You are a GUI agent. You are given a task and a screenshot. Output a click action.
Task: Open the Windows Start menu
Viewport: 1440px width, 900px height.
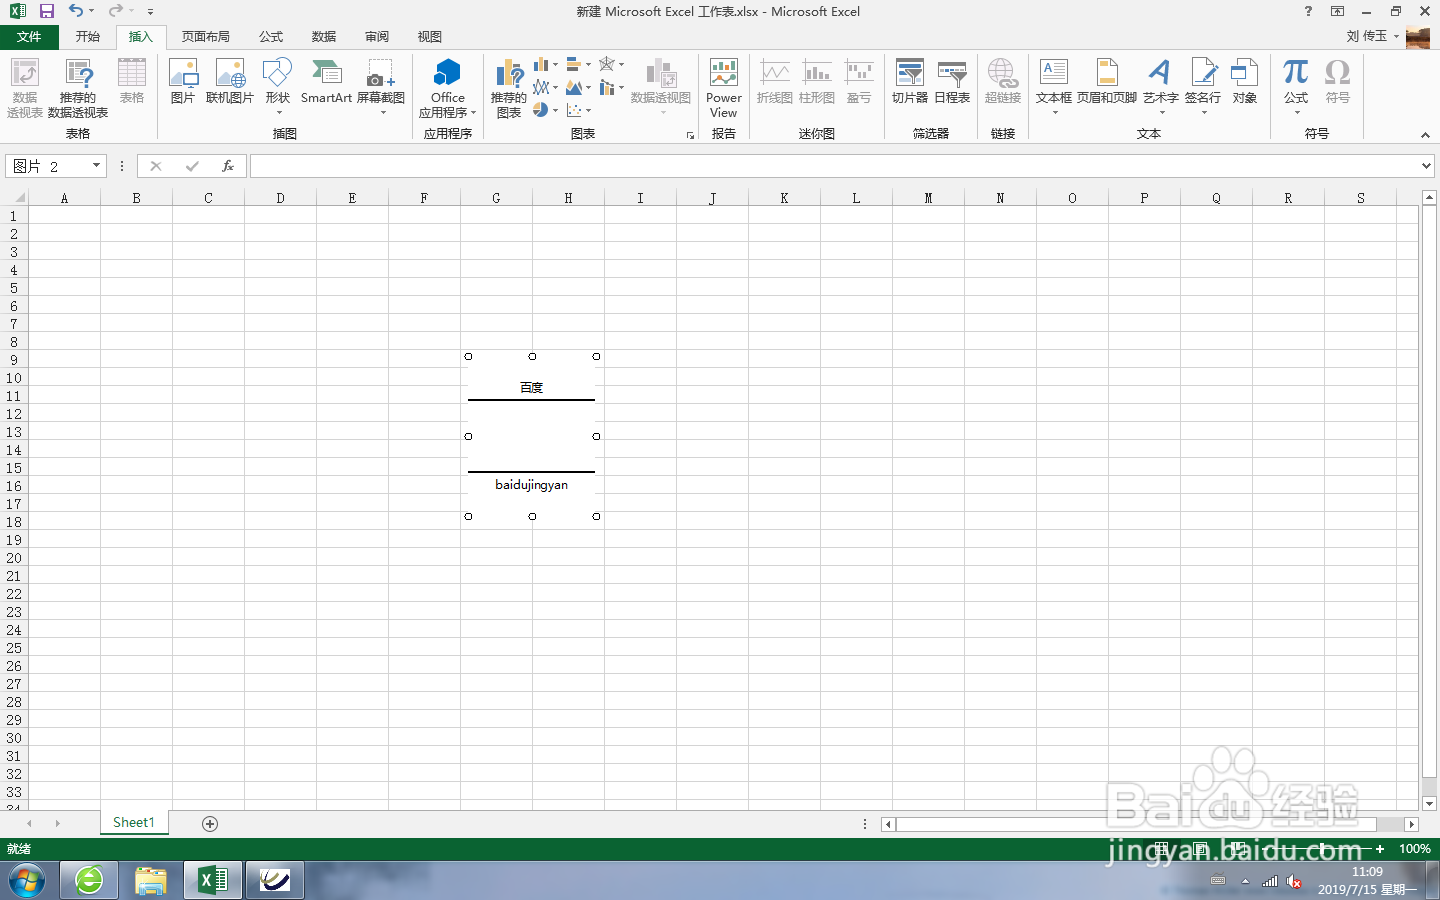pyautogui.click(x=27, y=881)
